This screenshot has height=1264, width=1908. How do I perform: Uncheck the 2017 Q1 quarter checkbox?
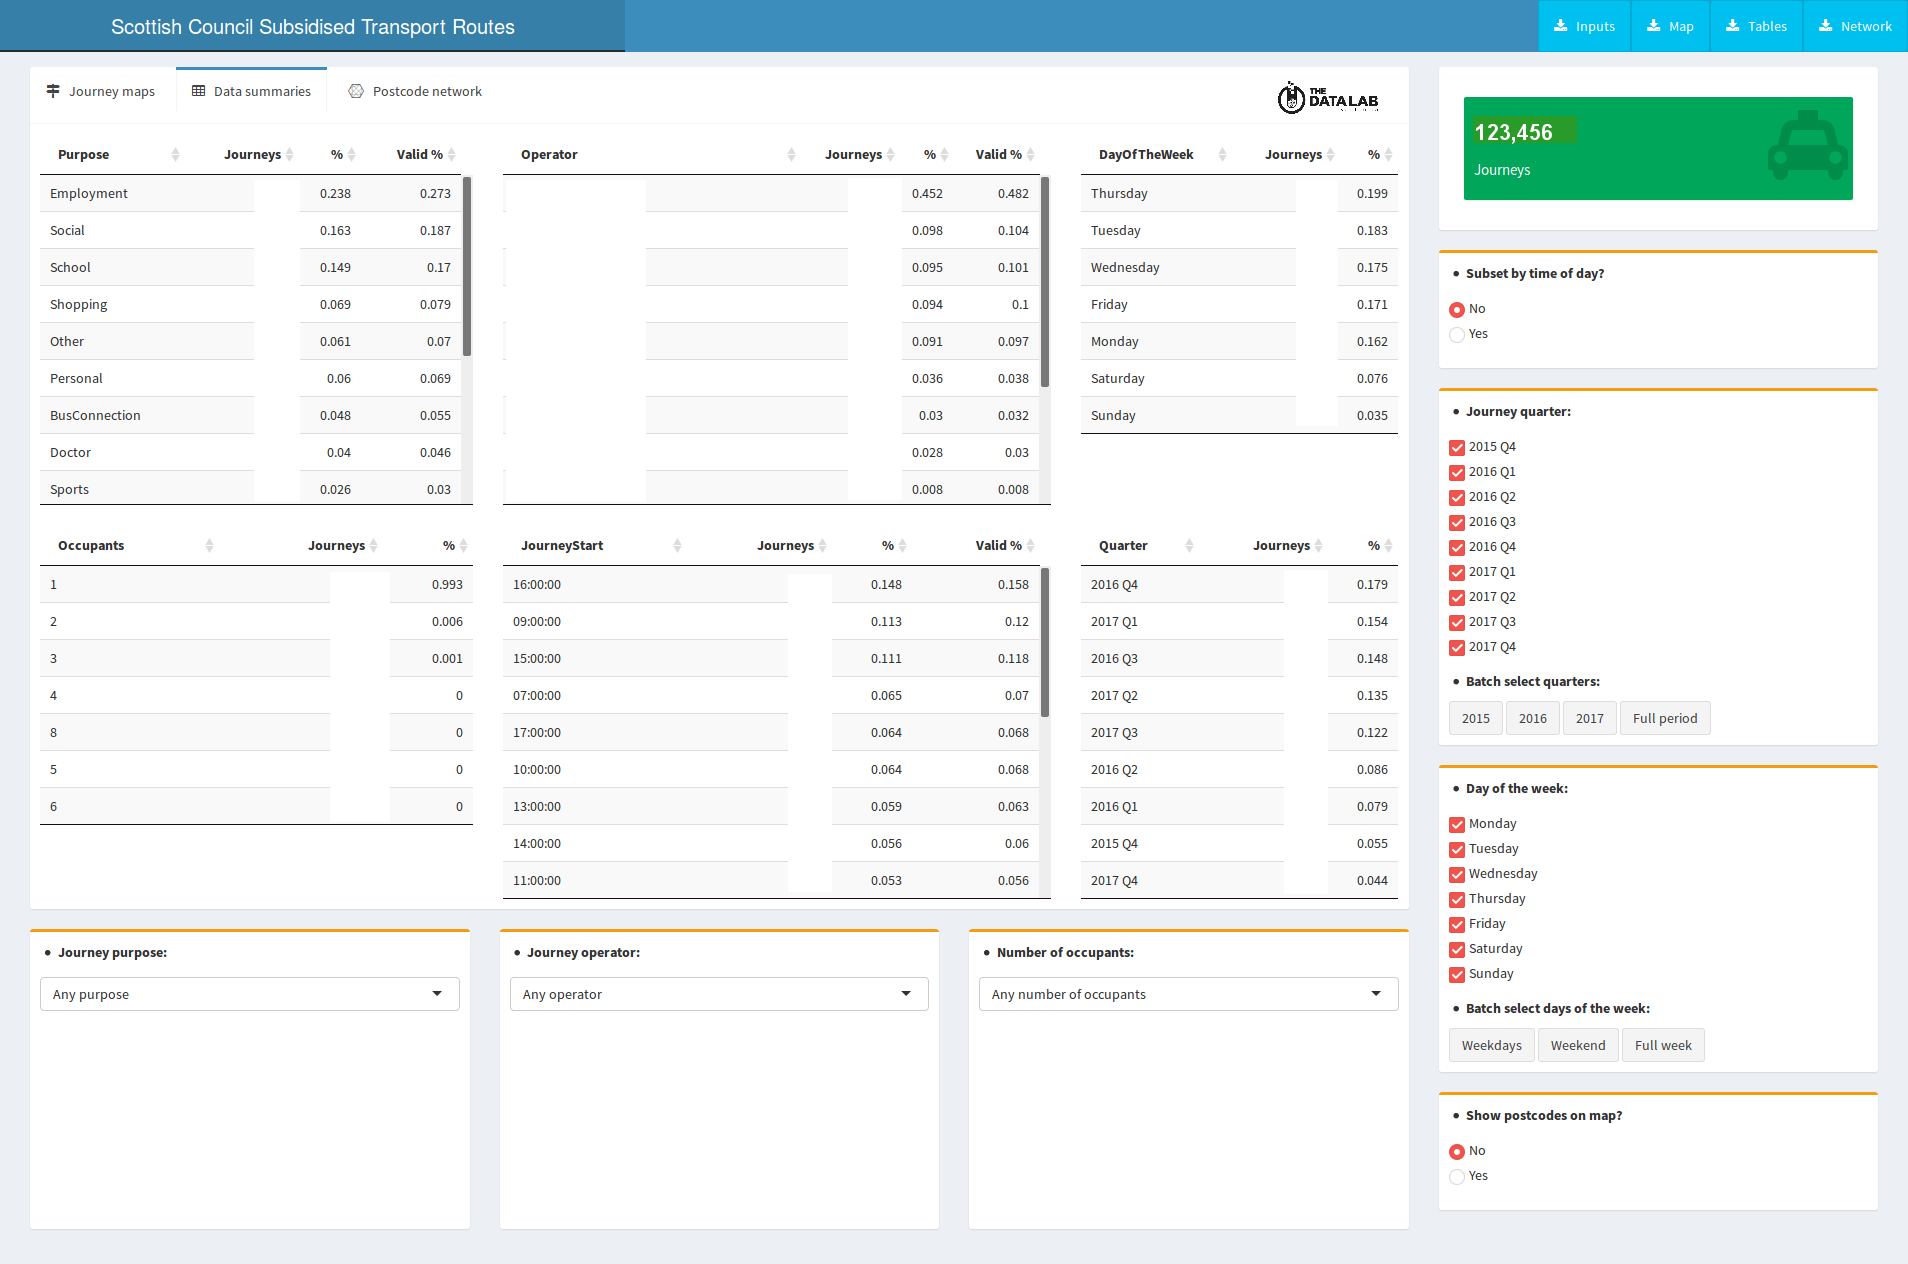click(1457, 572)
